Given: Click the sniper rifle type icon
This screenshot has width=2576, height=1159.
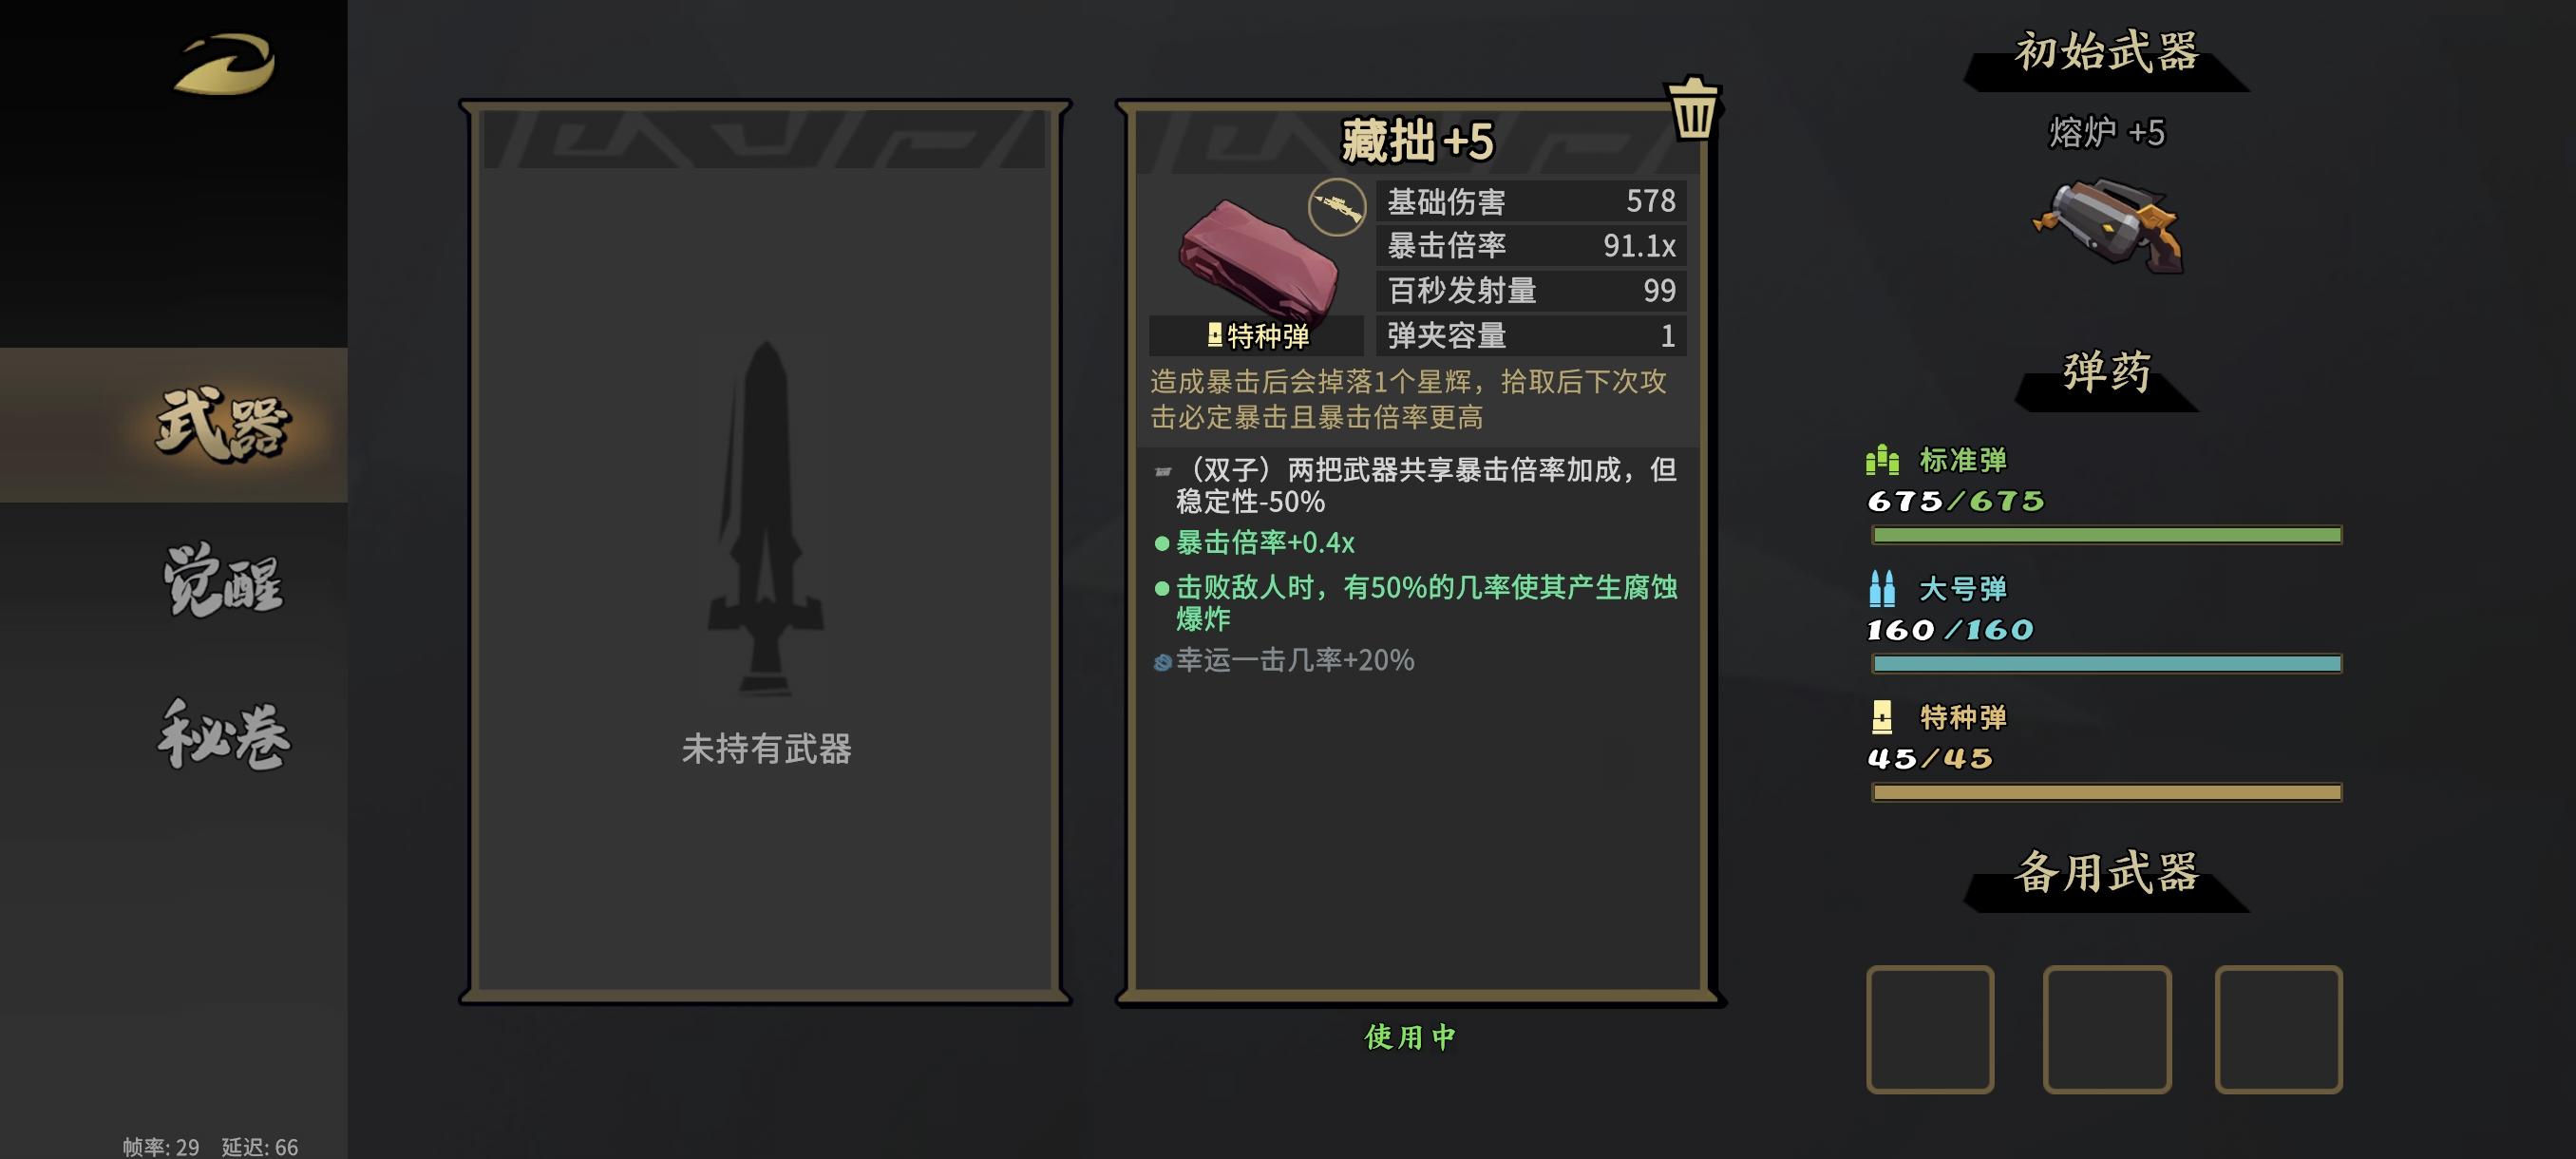Looking at the screenshot, I should [1337, 208].
